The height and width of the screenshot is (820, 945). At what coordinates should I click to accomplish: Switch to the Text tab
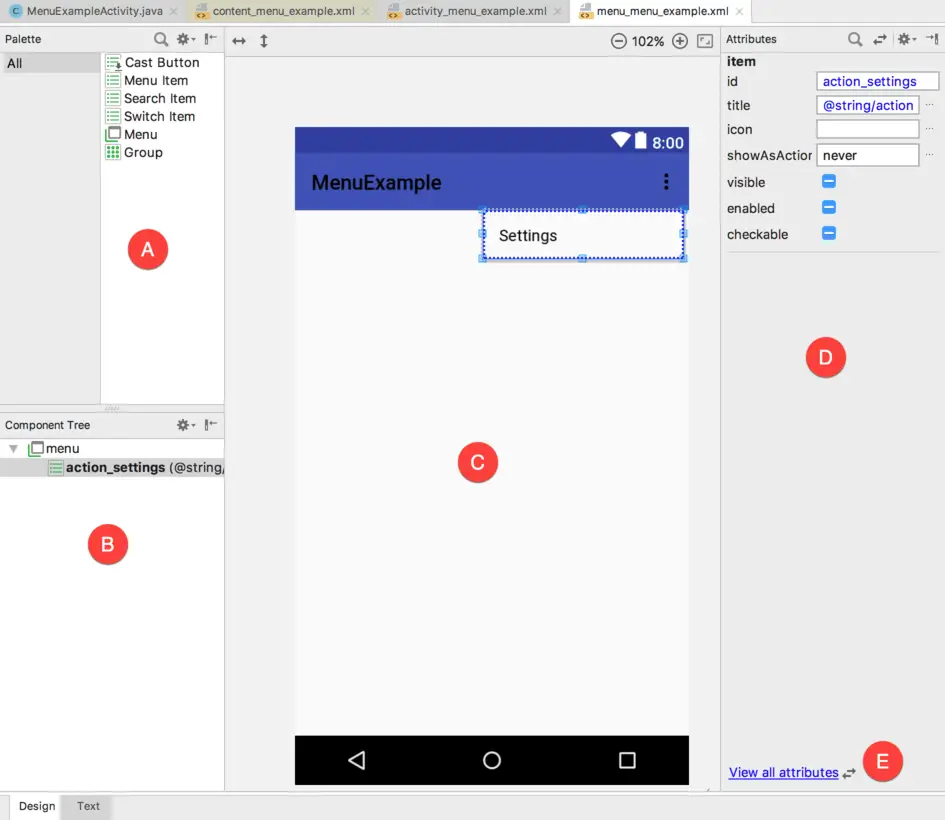coord(88,806)
